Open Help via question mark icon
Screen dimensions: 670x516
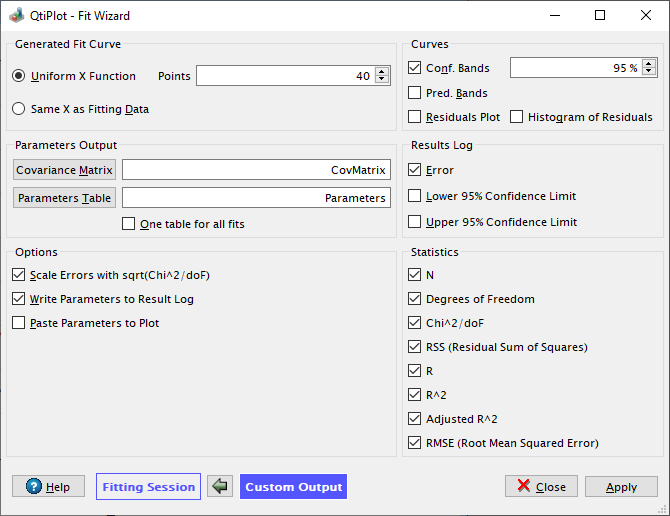click(x=34, y=486)
